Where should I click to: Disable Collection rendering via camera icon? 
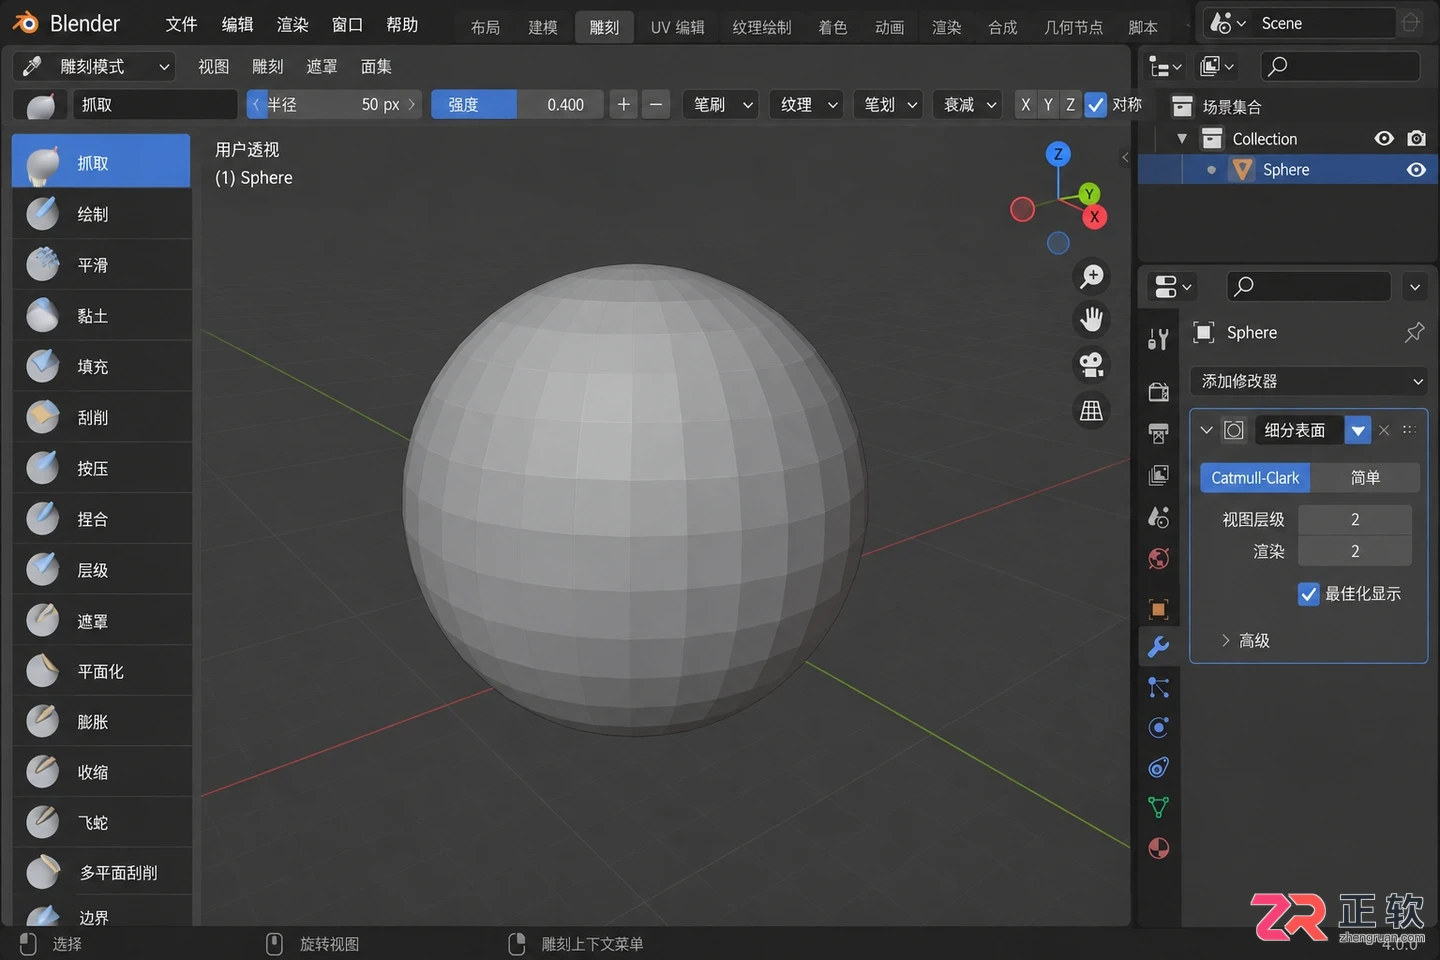1416,138
